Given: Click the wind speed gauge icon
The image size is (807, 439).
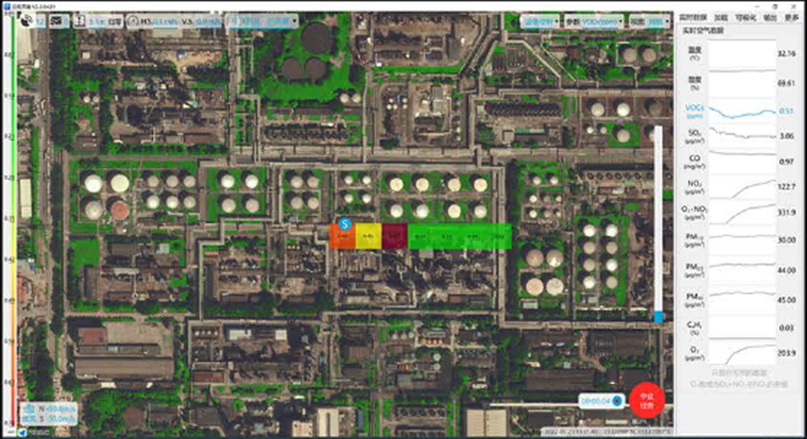Looking at the screenshot, I should (133, 21).
